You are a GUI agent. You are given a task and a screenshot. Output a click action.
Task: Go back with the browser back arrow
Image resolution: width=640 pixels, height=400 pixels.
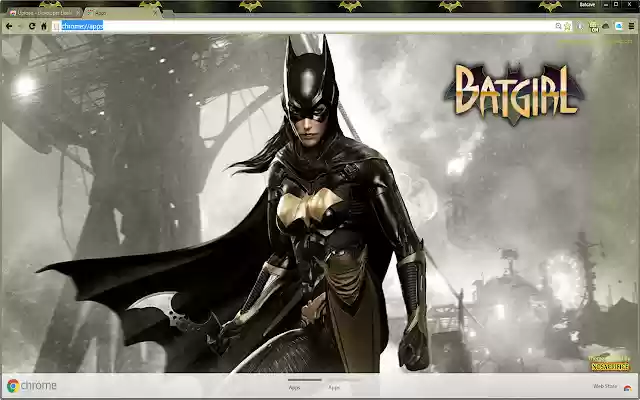pyautogui.click(x=9, y=26)
